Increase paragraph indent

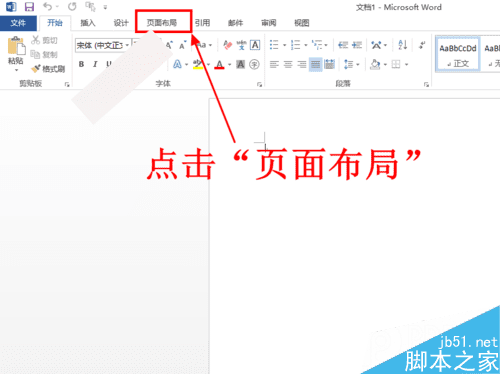(357, 45)
